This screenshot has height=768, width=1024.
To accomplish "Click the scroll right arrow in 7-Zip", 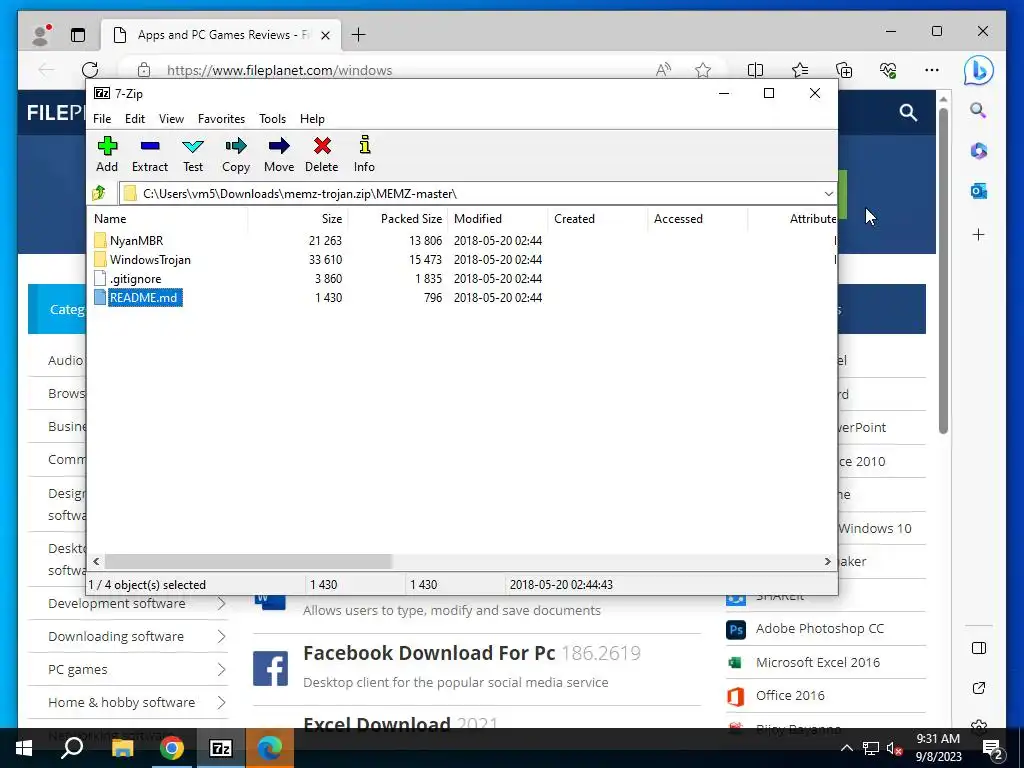I will tap(828, 561).
